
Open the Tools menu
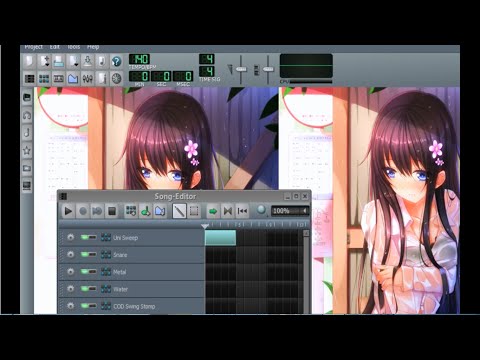[x=74, y=47]
